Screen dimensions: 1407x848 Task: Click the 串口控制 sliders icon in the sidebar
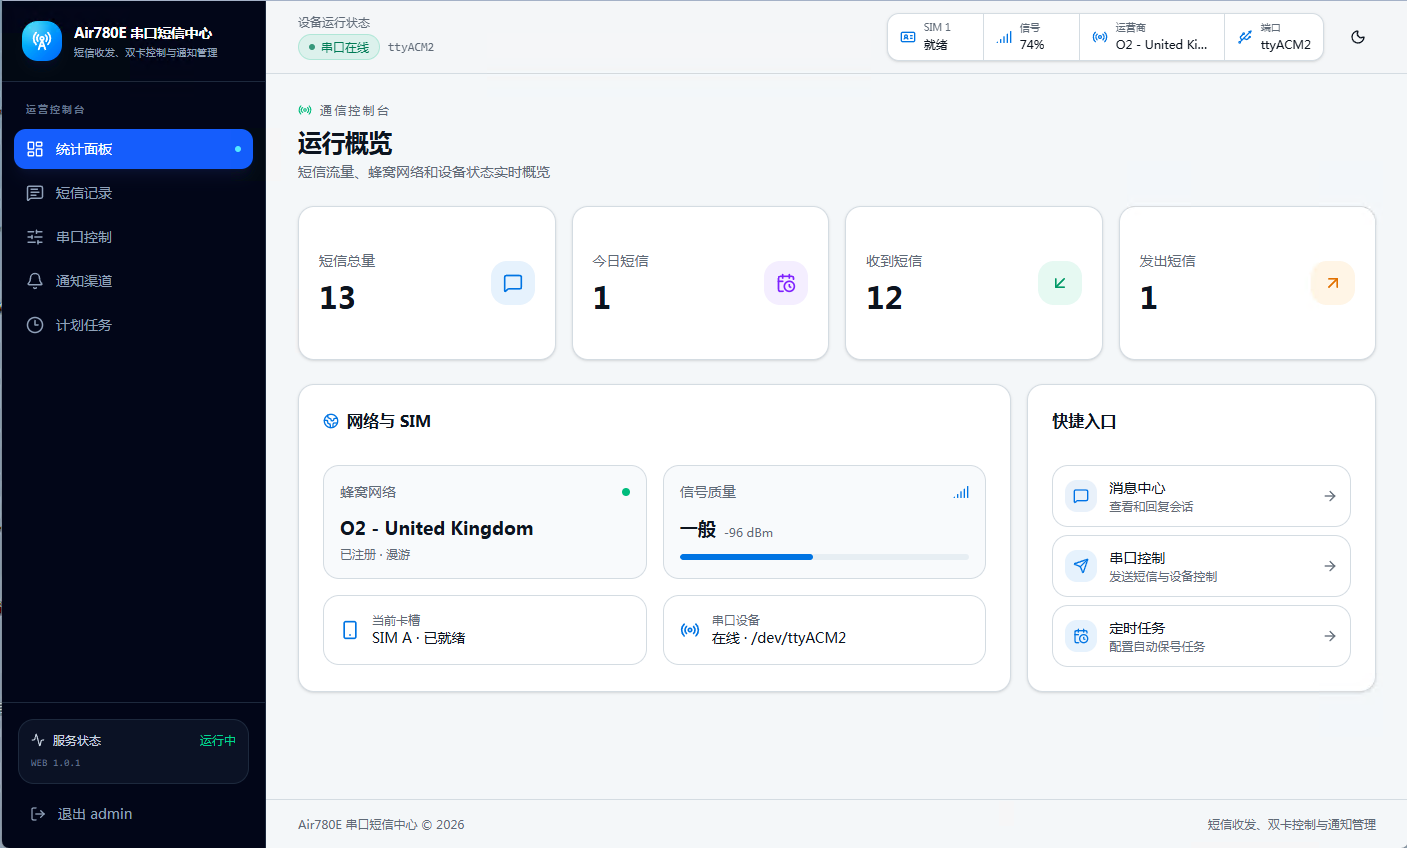click(x=35, y=237)
